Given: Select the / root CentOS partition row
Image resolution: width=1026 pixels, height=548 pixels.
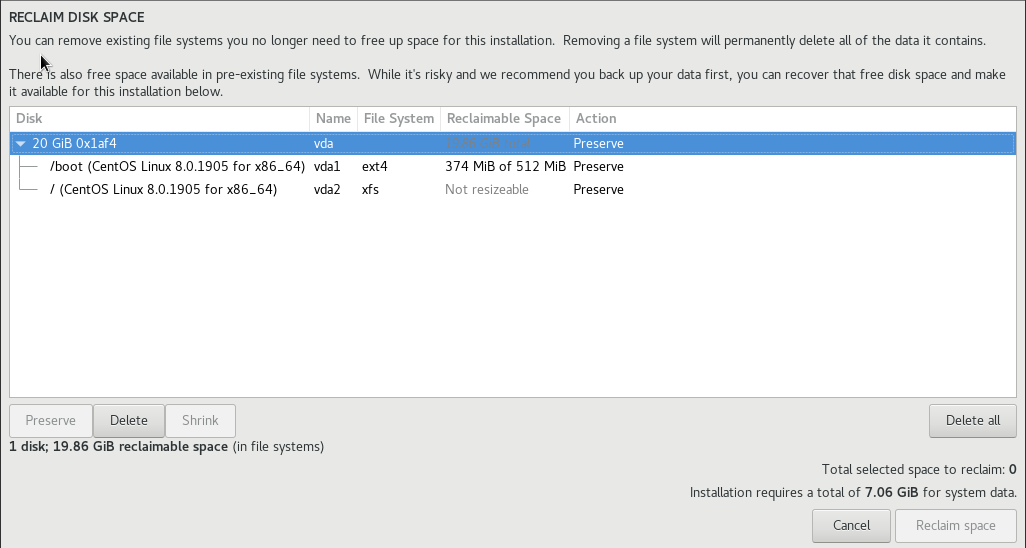Looking at the screenshot, I should 163,189.
